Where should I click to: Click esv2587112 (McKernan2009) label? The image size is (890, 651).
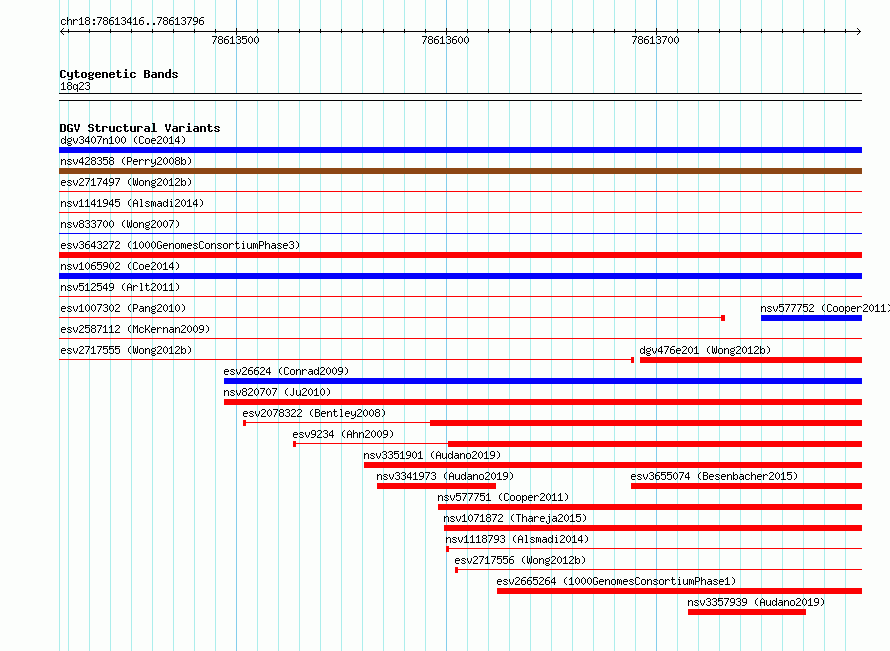tap(135, 329)
